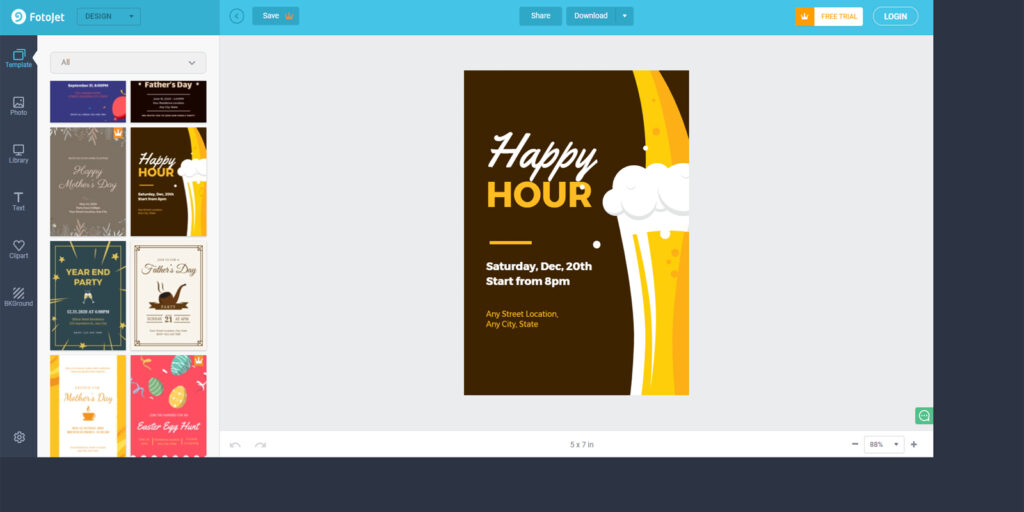The image size is (1024, 512).
Task: Select the Text tool
Action: (x=18, y=201)
